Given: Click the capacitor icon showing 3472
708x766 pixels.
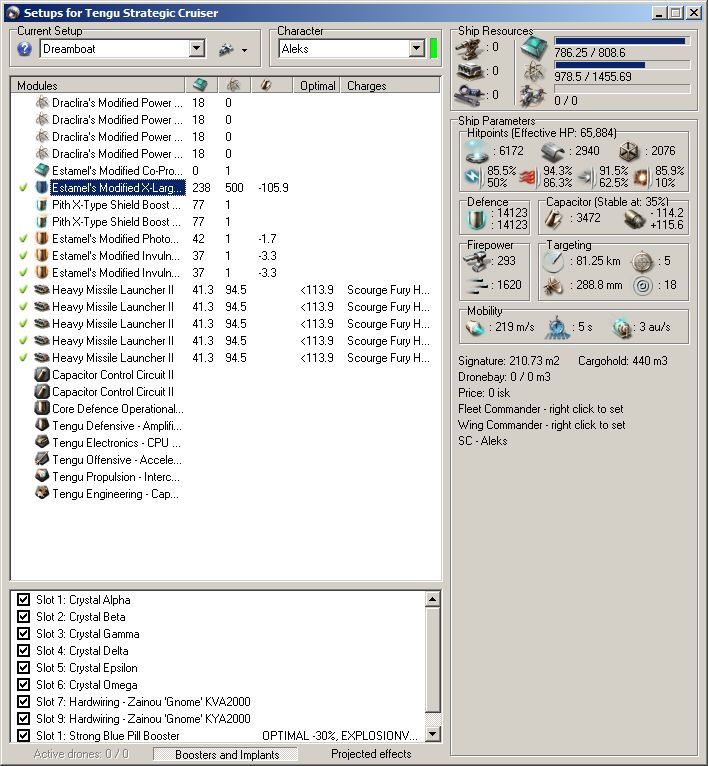Looking at the screenshot, I should click(x=554, y=219).
